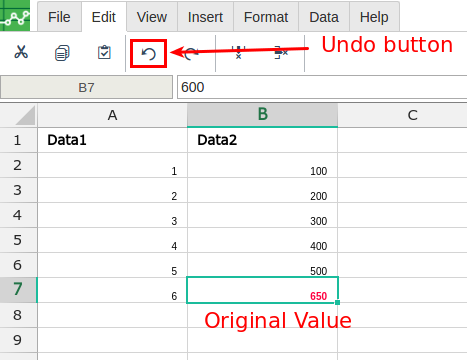The height and width of the screenshot is (360, 467).
Task: Click the Paste clipboard icon
Action: (104, 52)
